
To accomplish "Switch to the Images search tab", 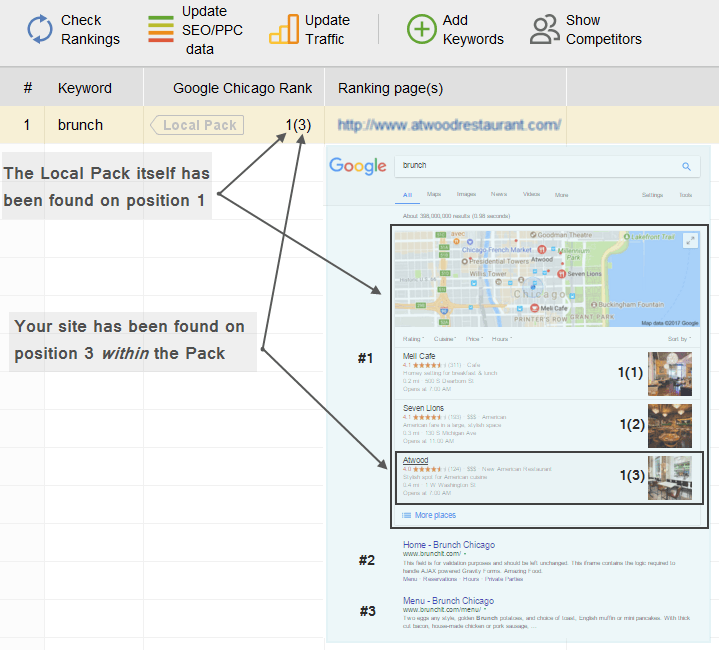I will pos(466,194).
